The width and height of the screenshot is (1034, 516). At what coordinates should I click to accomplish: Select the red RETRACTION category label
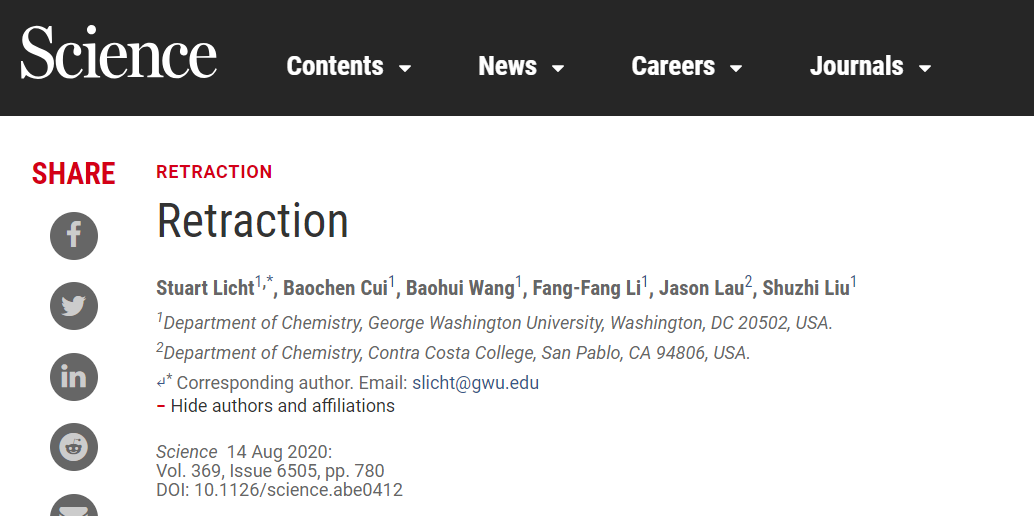(x=214, y=172)
